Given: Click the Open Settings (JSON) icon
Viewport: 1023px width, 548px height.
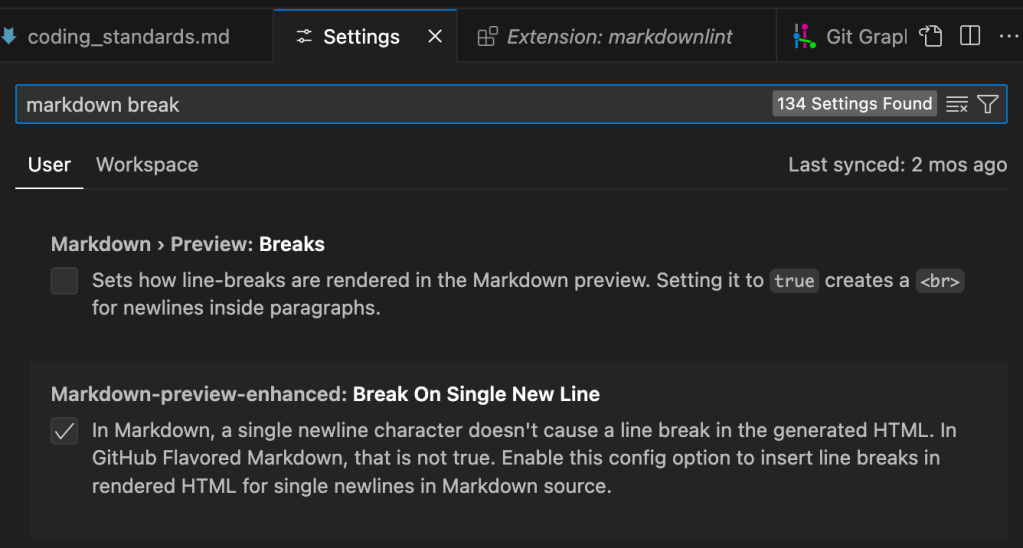Looking at the screenshot, I should (931, 36).
